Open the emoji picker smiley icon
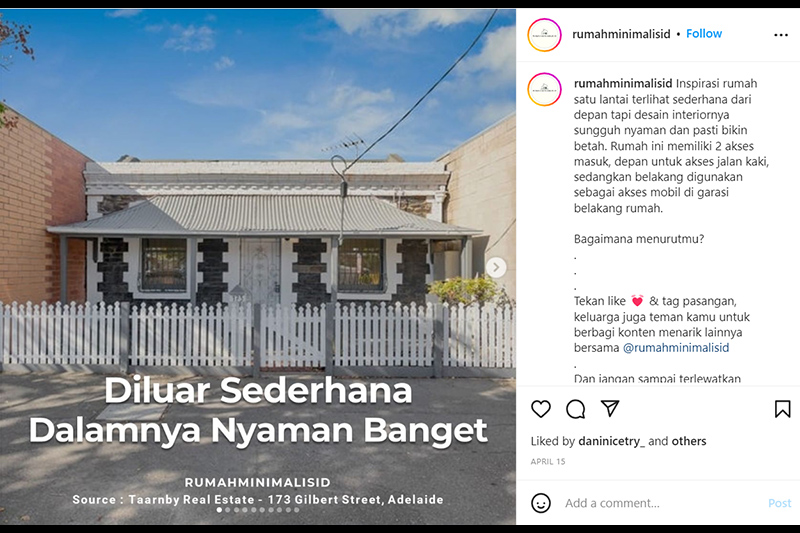The image size is (800, 533). [x=541, y=503]
